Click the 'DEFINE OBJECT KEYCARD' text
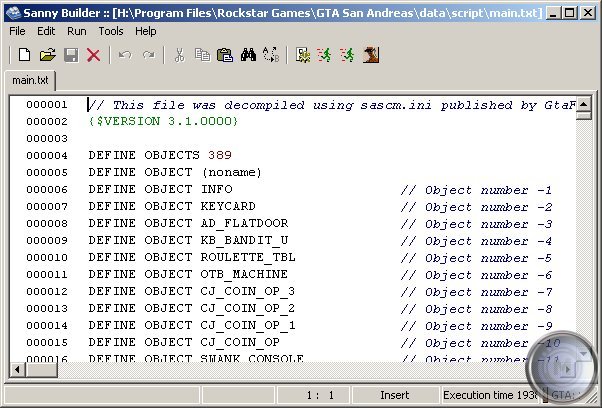 tap(172, 206)
